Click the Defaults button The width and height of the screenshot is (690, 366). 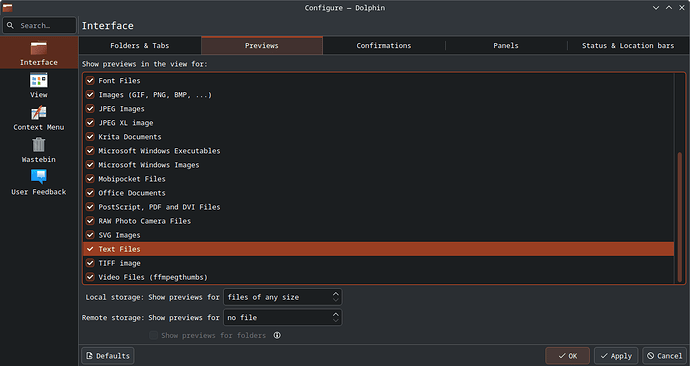tap(108, 356)
